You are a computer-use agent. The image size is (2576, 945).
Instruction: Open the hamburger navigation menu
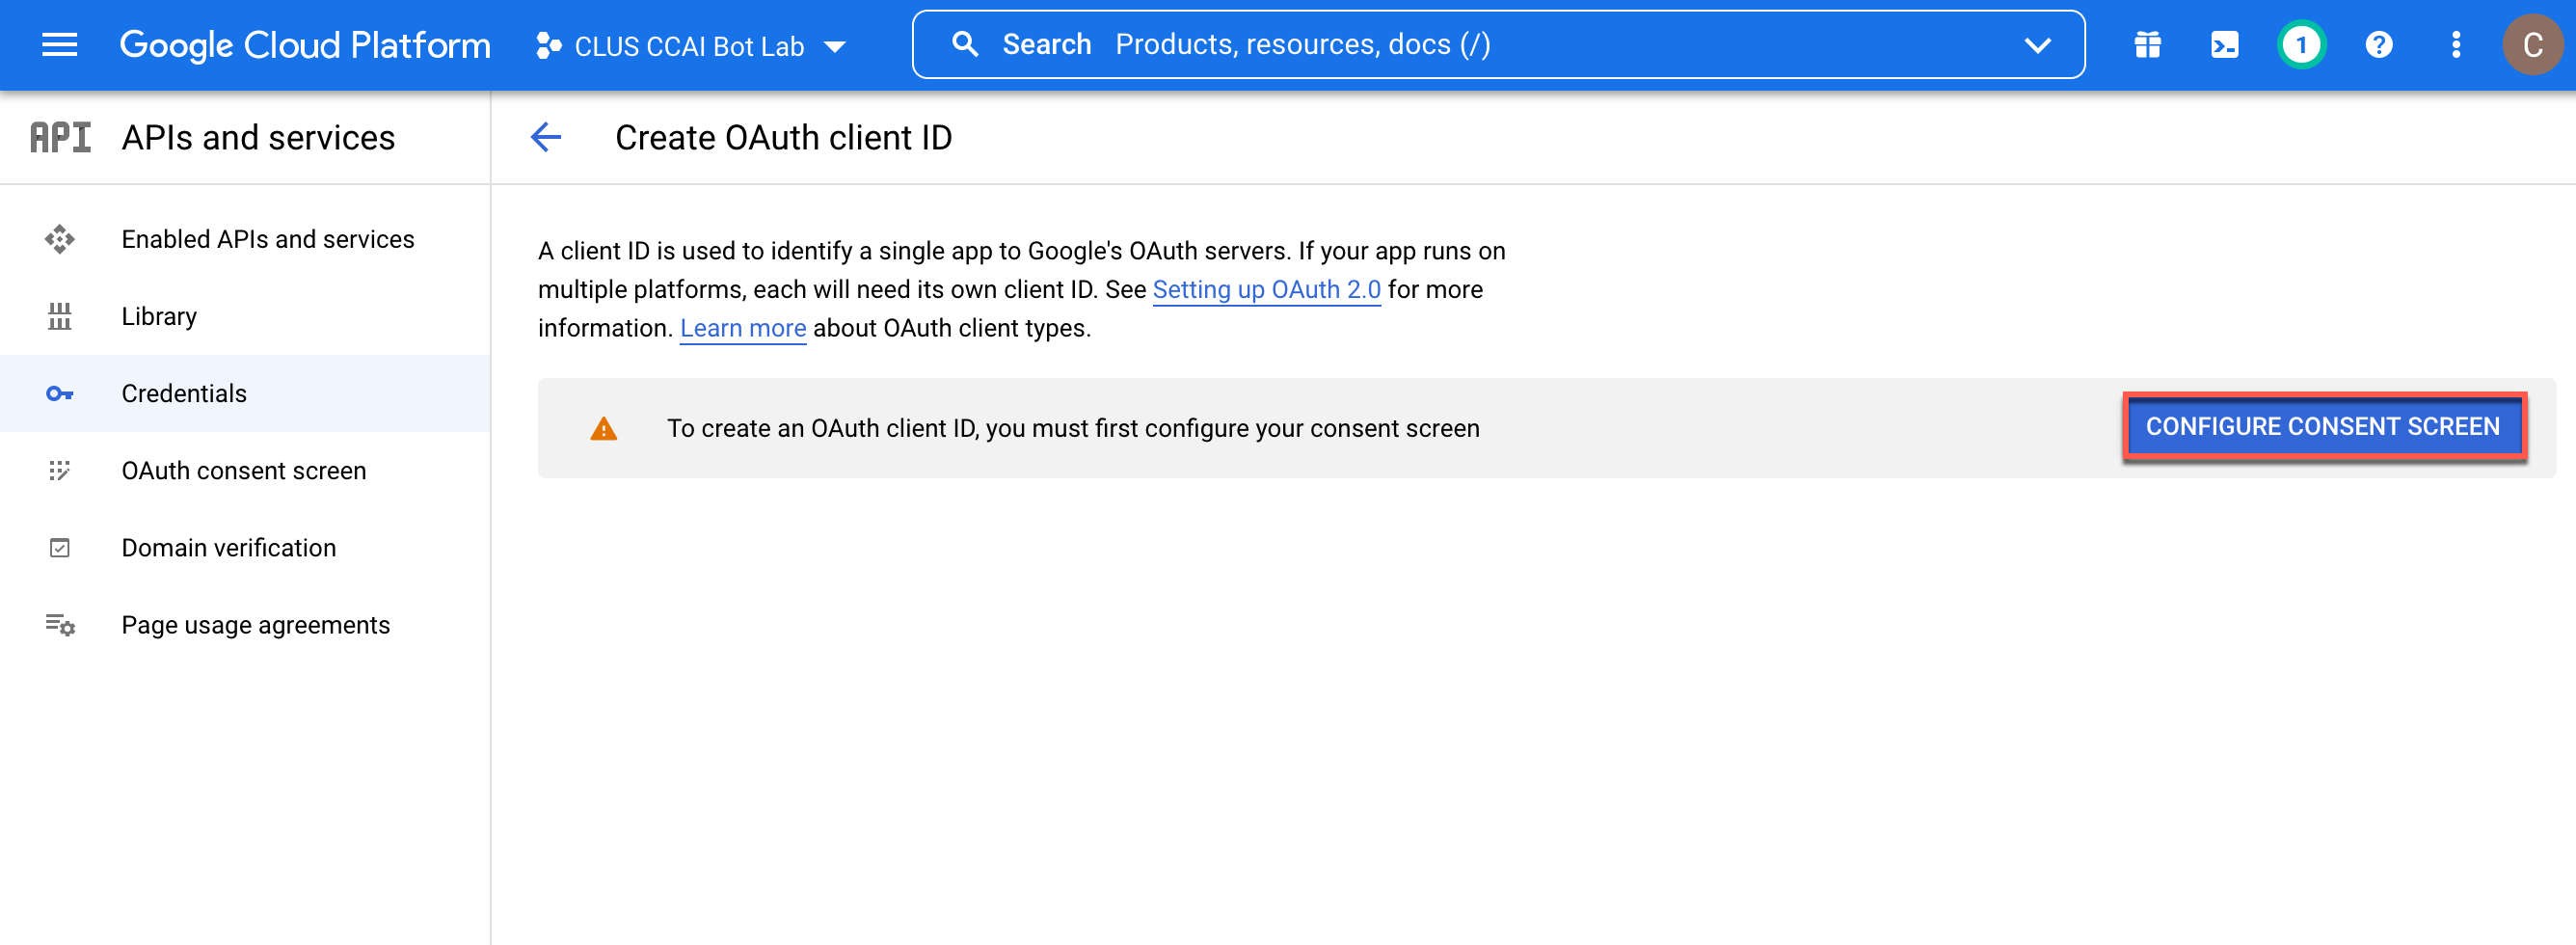point(59,45)
